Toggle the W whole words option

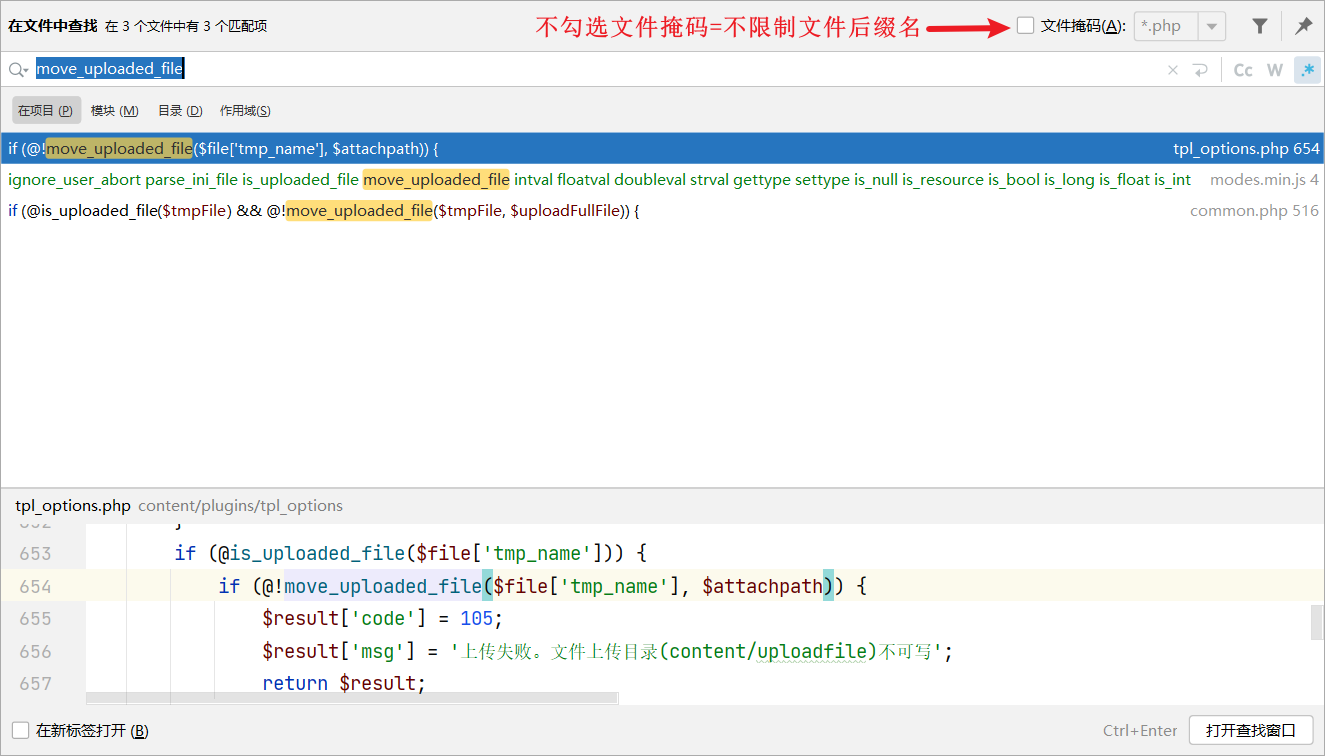[1275, 70]
